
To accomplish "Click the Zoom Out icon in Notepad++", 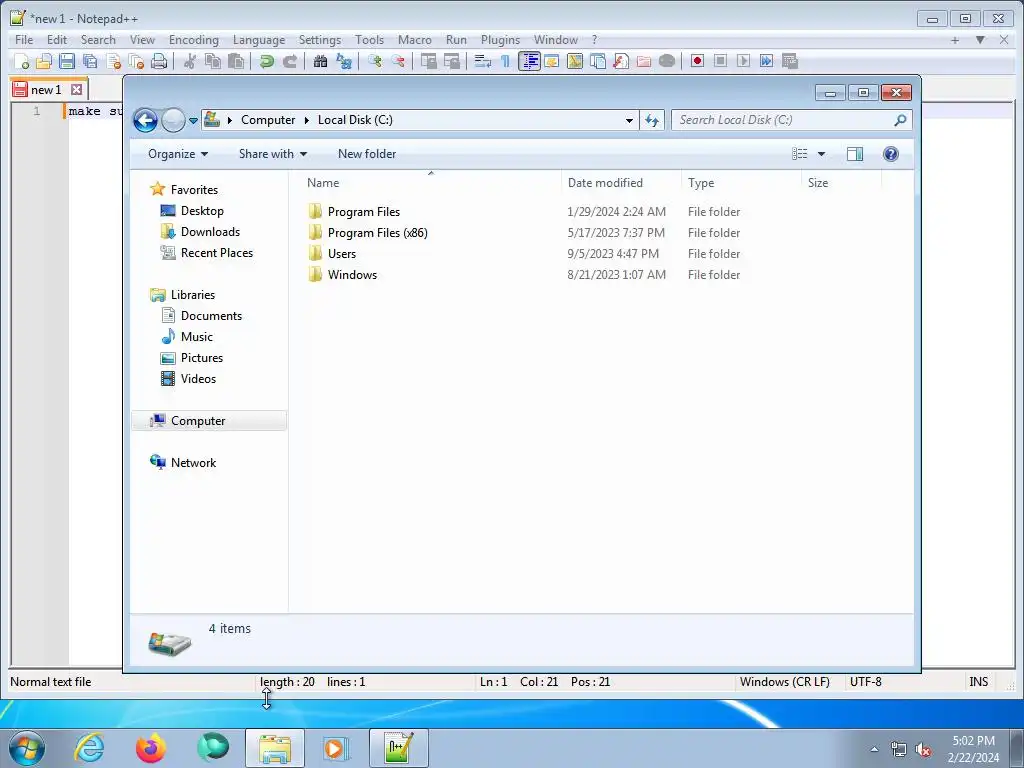I will tap(398, 61).
